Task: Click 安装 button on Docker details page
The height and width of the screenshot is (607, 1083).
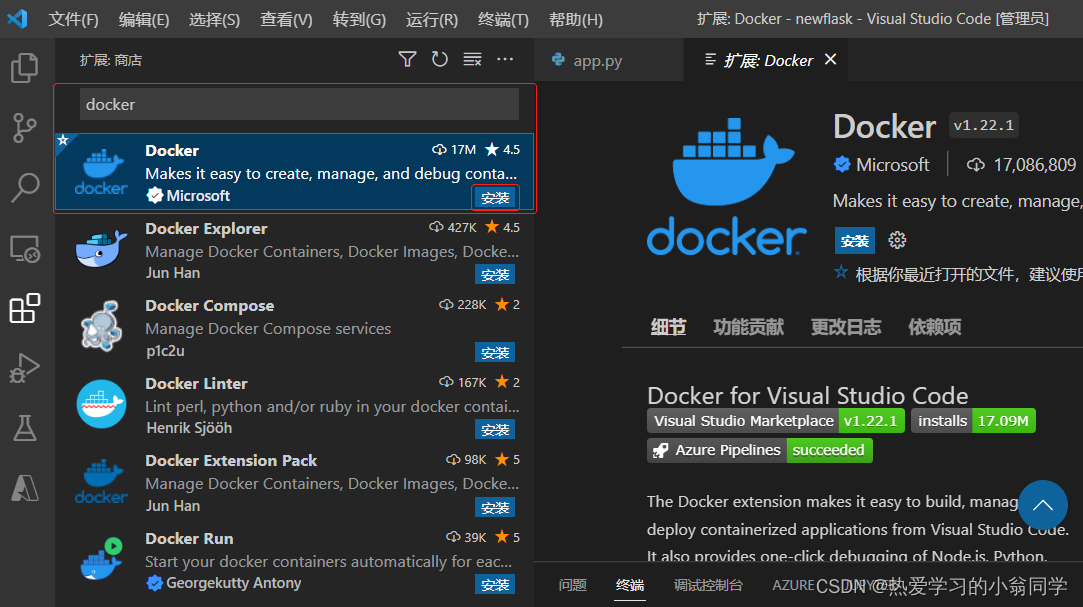Action: click(x=854, y=240)
